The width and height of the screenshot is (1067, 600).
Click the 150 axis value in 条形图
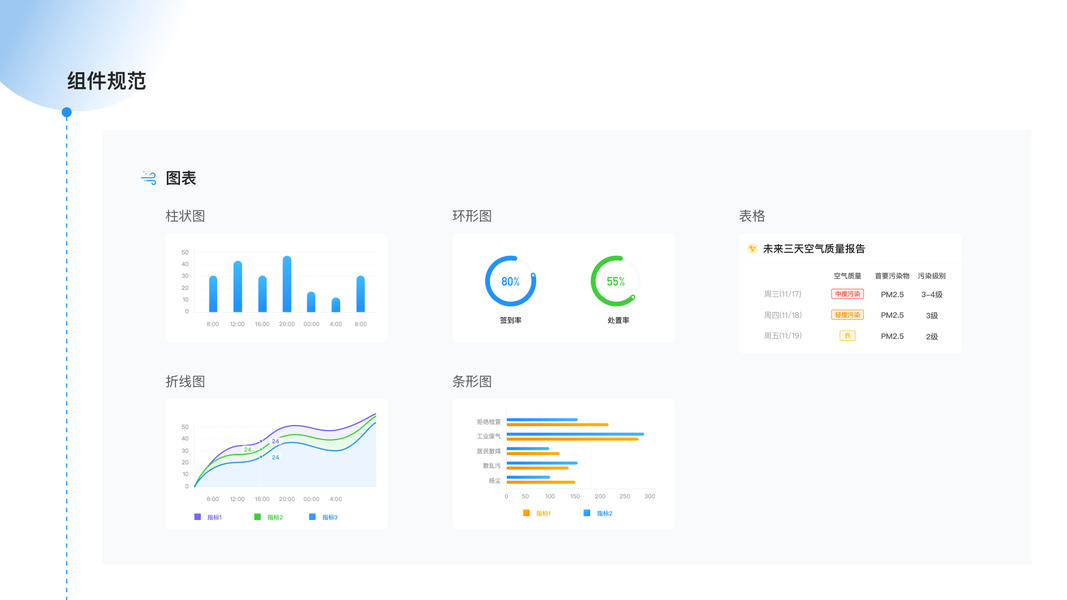[575, 497]
